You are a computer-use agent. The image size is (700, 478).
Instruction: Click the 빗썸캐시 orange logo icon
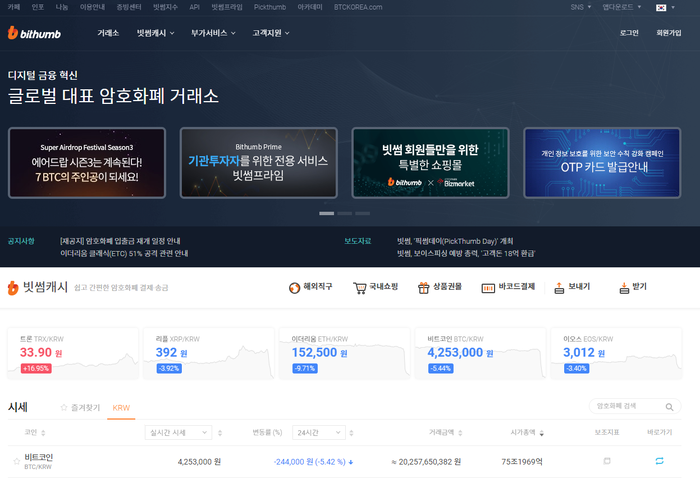(13, 288)
